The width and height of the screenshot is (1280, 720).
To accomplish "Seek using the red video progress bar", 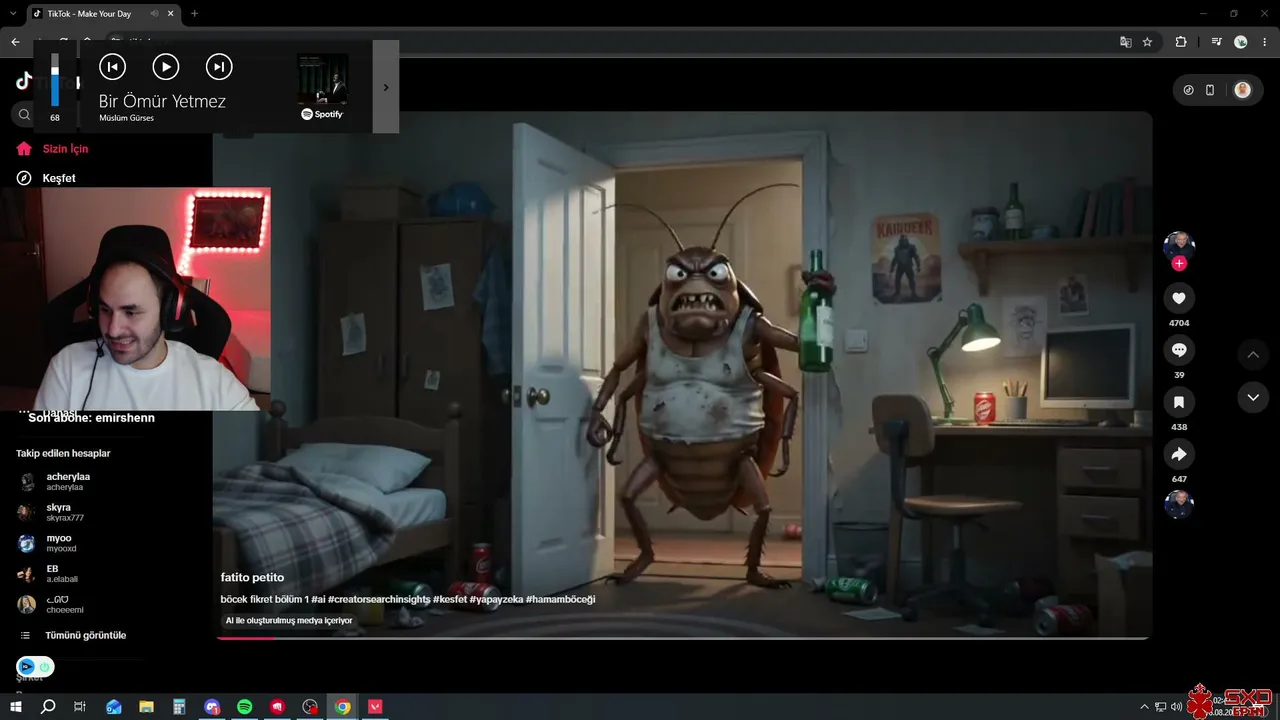I will tap(683, 637).
